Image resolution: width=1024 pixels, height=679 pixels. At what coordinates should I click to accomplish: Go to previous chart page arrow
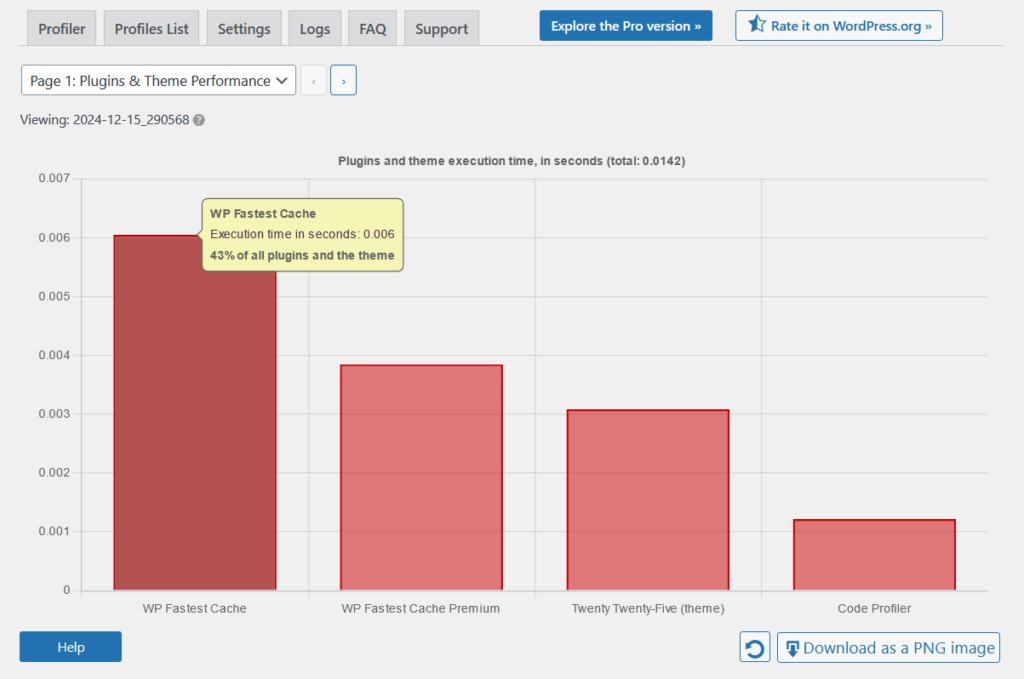314,80
